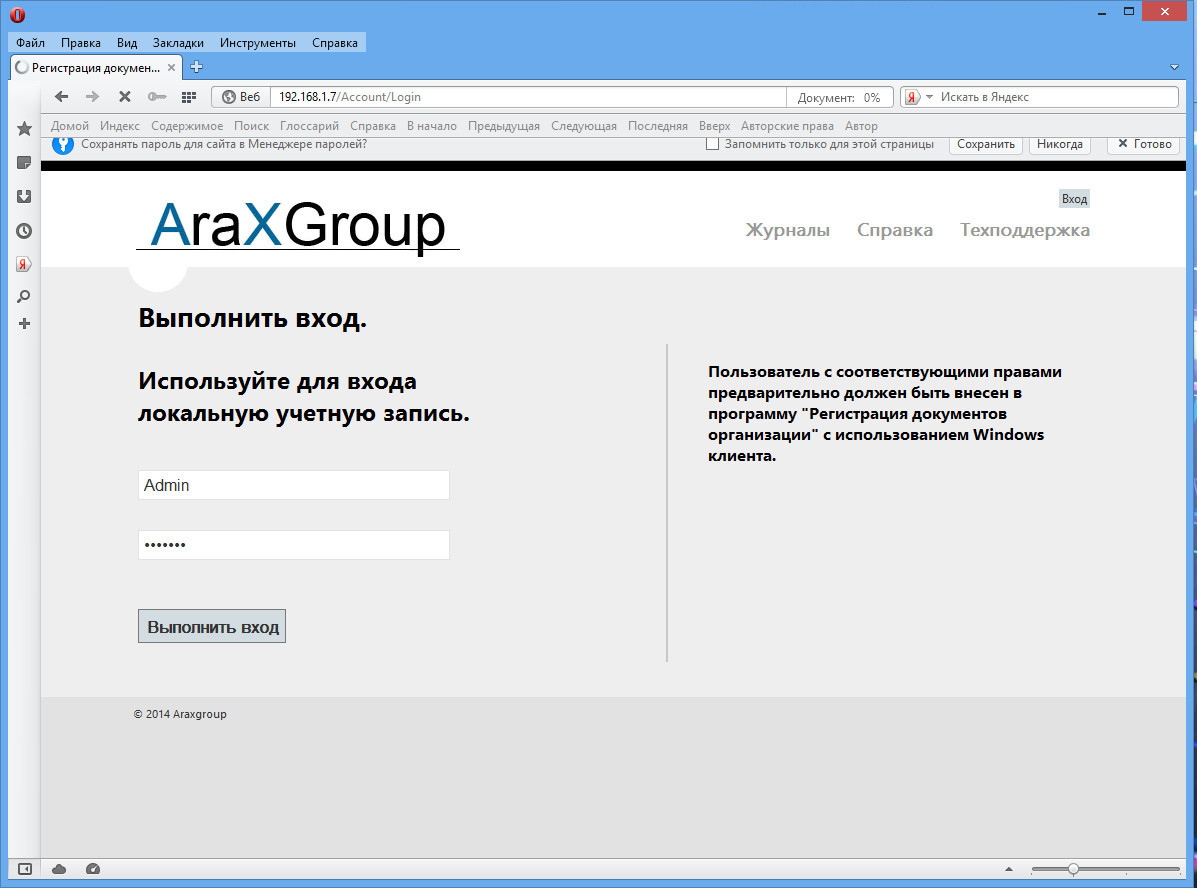
Task: Check Запомнить только для этой страницы
Action: [712, 144]
